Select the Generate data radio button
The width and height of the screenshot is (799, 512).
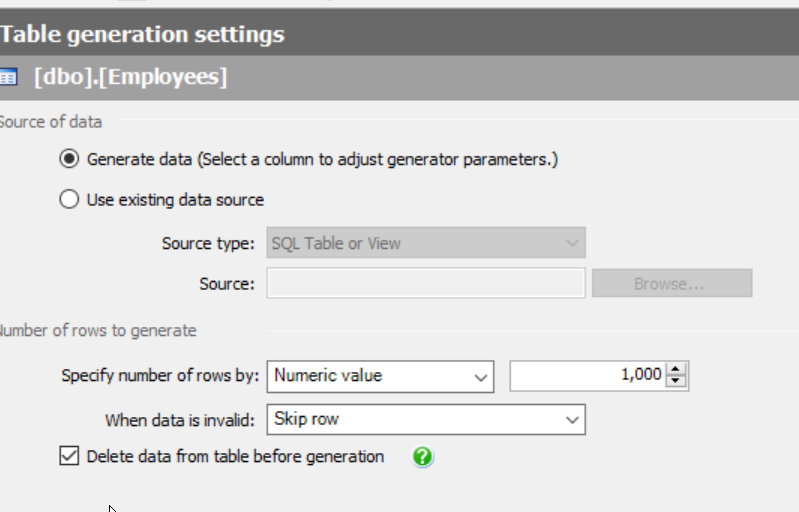click(69, 159)
